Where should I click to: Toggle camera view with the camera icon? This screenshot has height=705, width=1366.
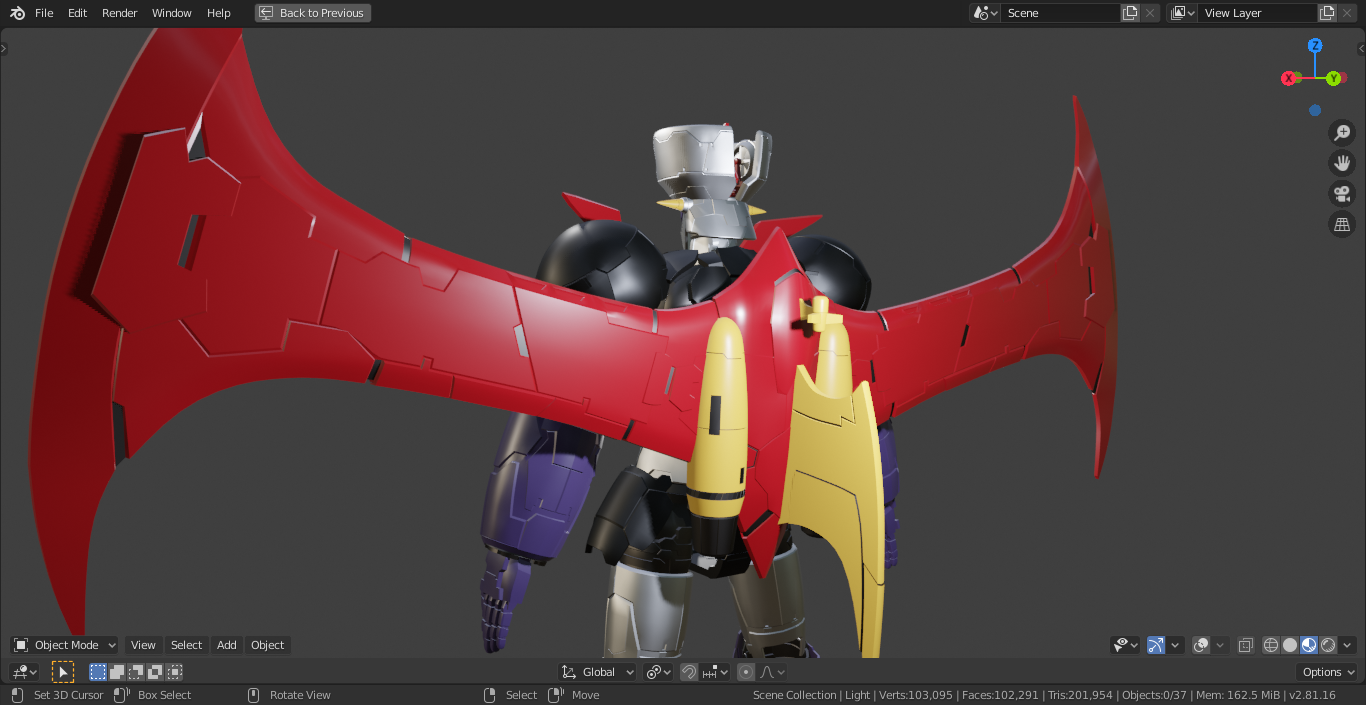click(x=1342, y=194)
